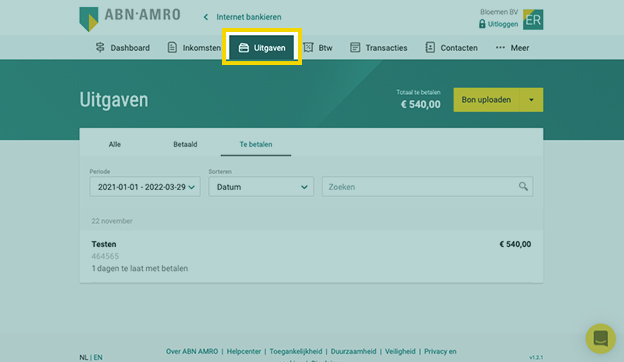Open the Helpcenter footer link
This screenshot has width=624, height=362.
tap(244, 351)
